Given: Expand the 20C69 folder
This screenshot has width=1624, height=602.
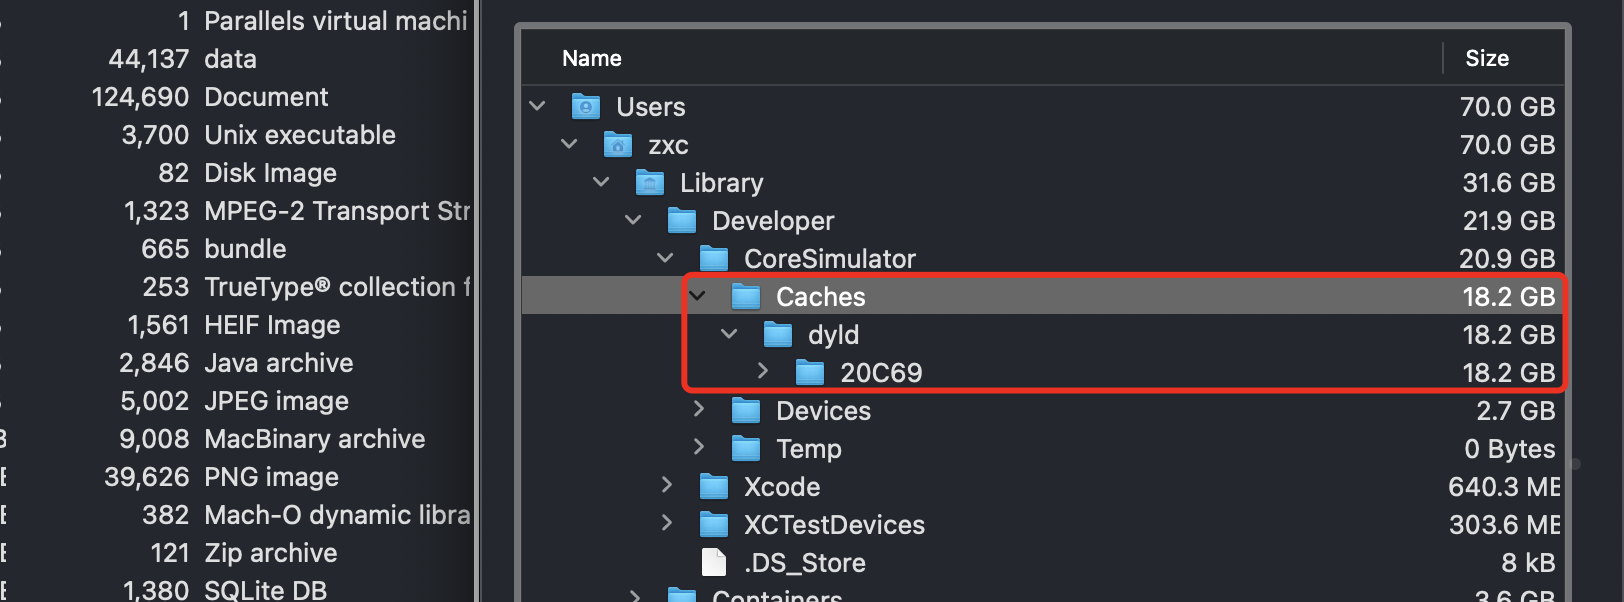Looking at the screenshot, I should click(763, 371).
